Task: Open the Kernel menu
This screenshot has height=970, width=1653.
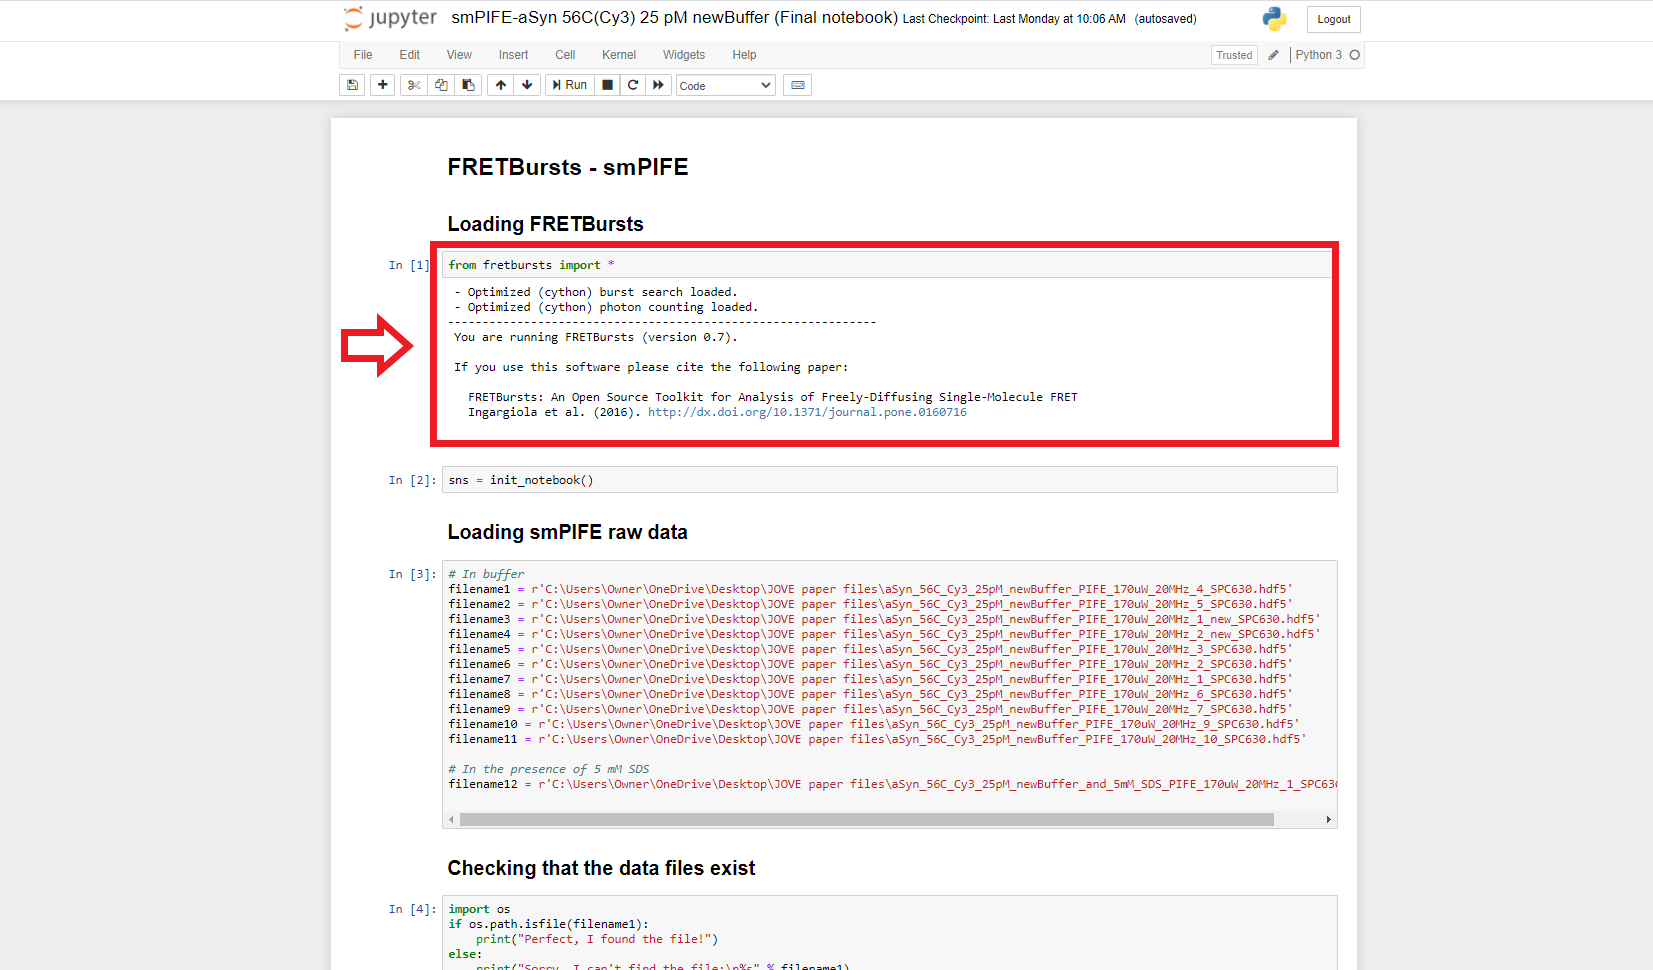Action: (x=619, y=55)
